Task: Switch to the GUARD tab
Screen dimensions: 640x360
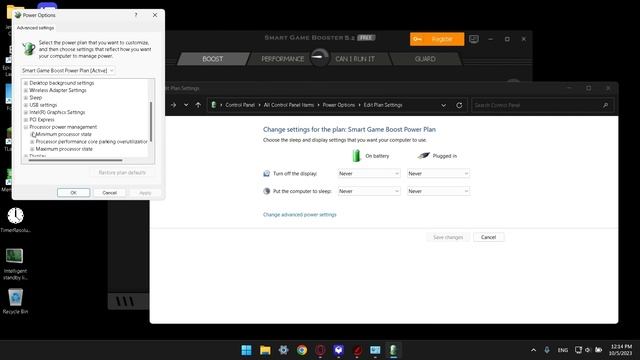Action: coord(425,59)
